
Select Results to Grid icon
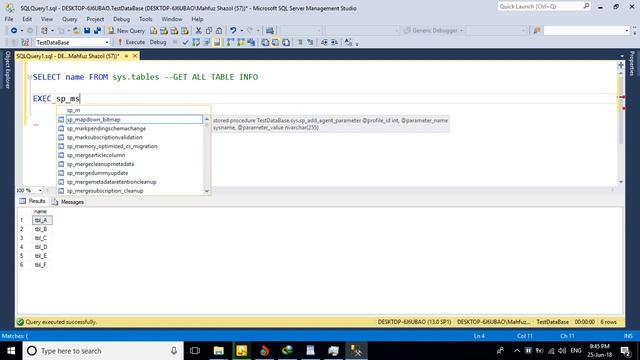click(276, 42)
